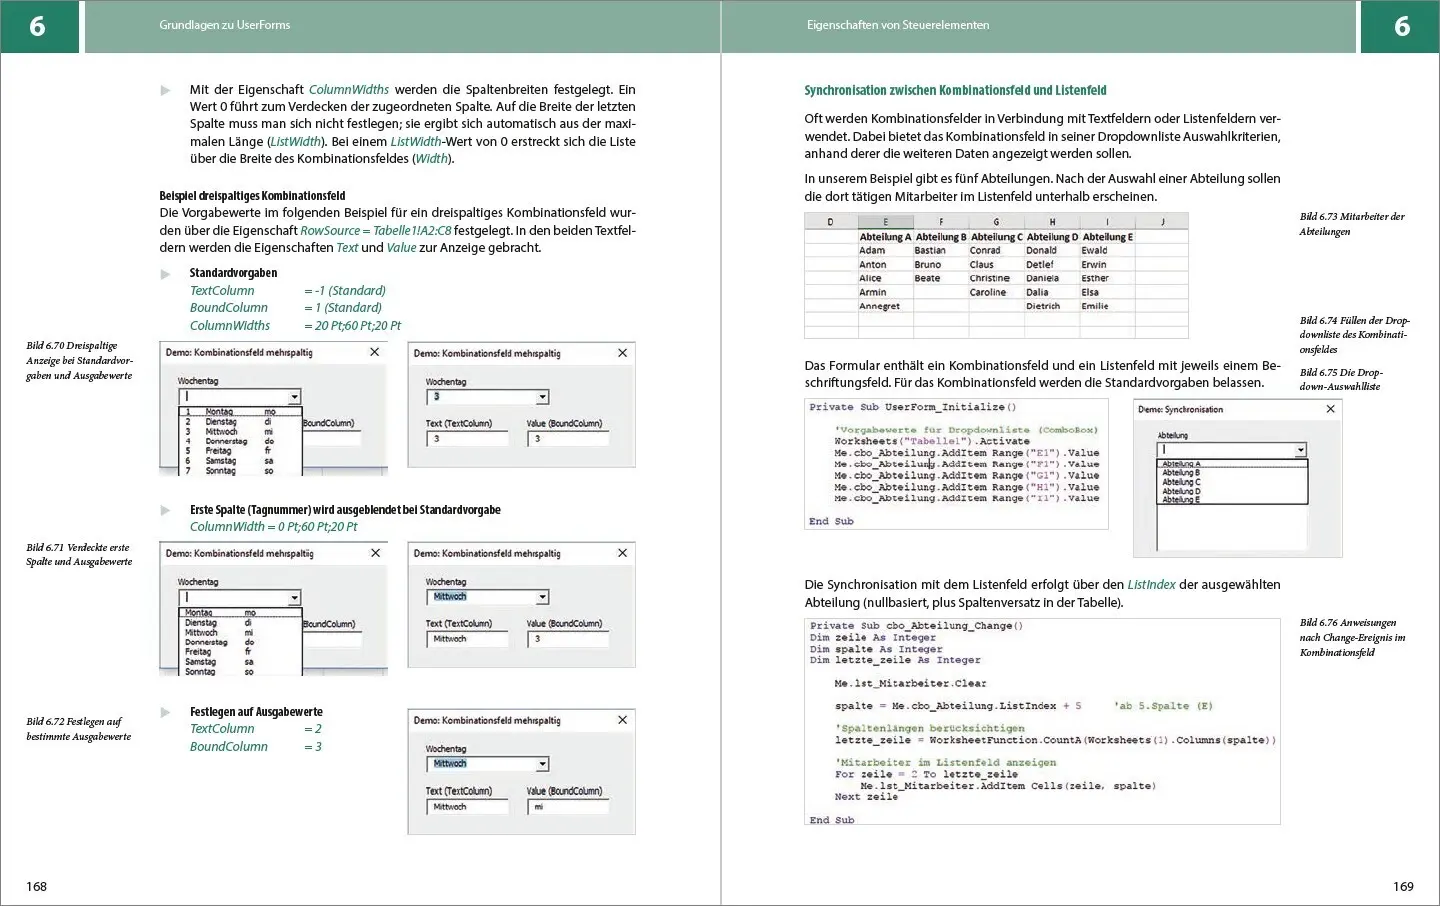
Task: Open Wochentag arrow in dialog with Value mi
Action: point(542,764)
